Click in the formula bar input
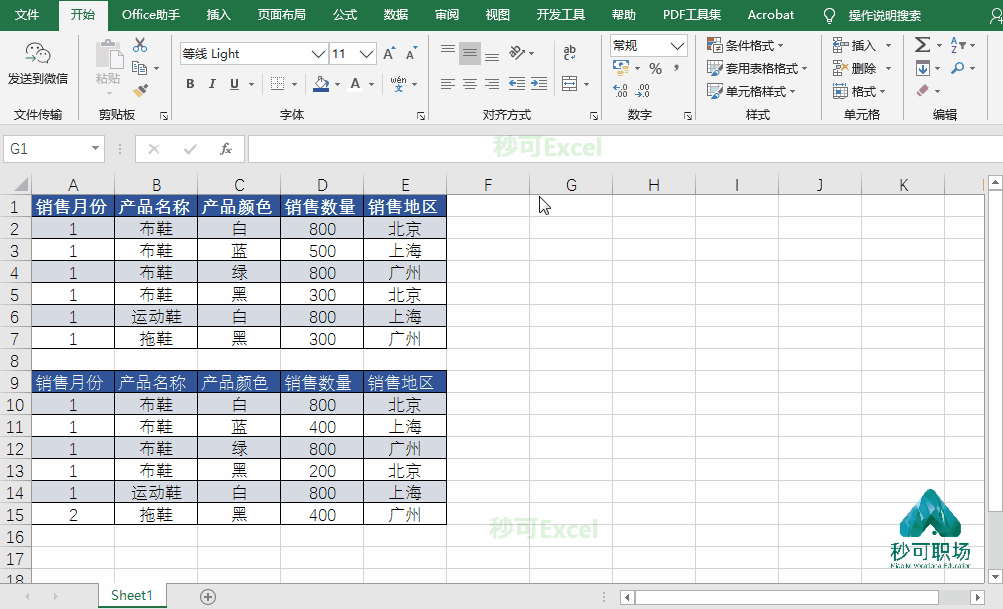This screenshot has height=609, width=1003. pyautogui.click(x=625, y=149)
